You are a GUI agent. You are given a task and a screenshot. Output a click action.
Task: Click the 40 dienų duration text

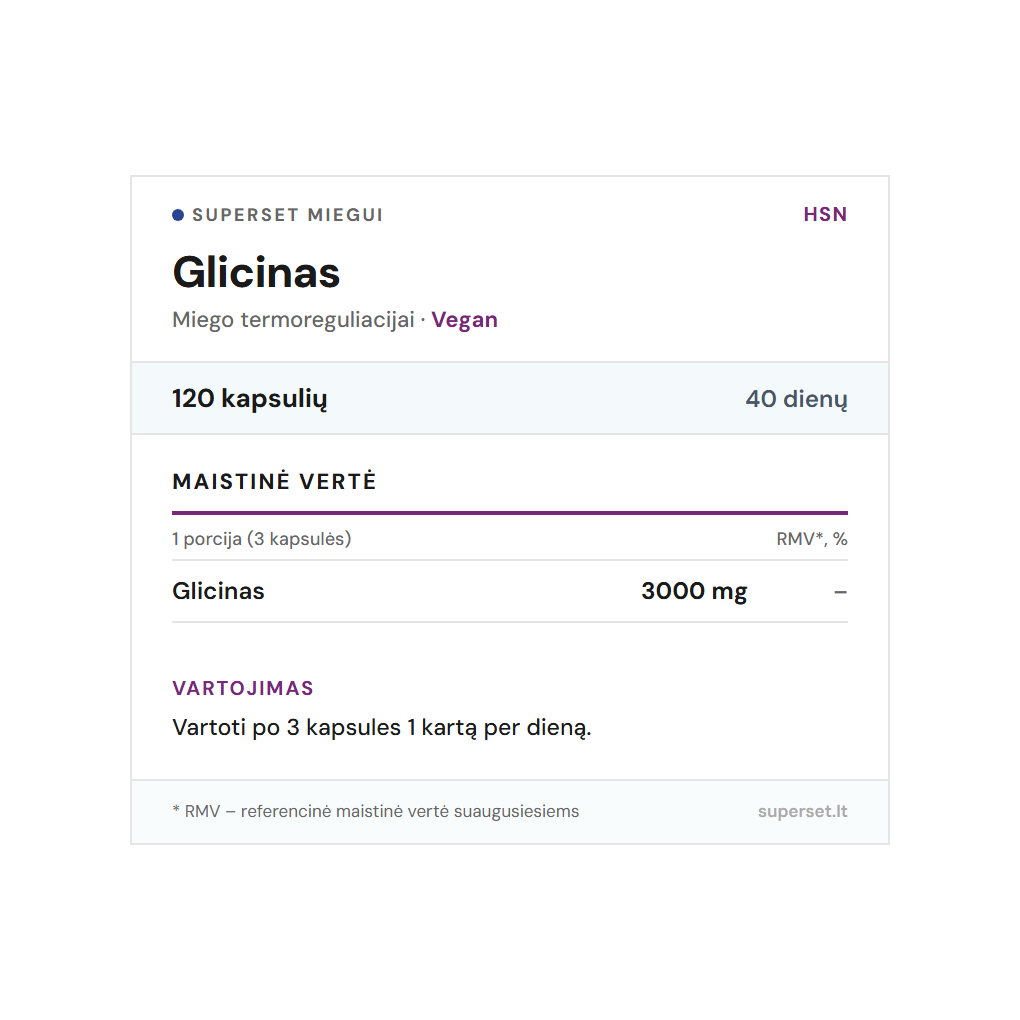[x=796, y=399]
